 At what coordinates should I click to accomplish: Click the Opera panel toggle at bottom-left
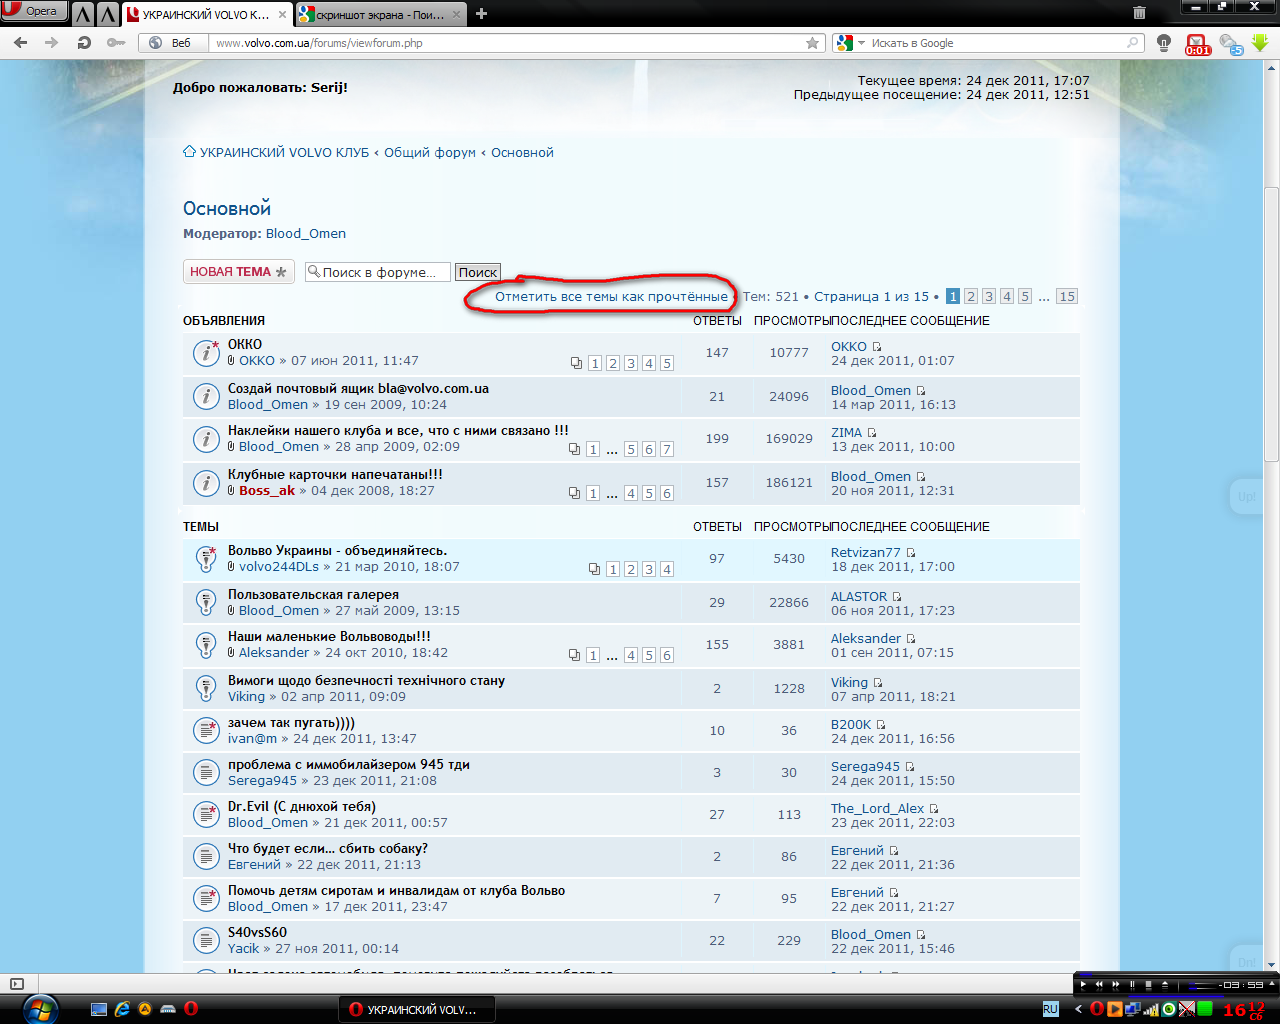[16, 984]
